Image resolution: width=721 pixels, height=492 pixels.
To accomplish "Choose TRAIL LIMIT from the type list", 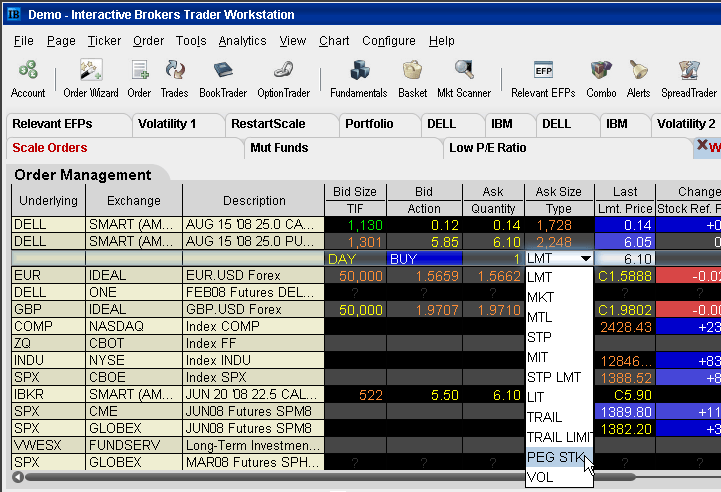I will click(x=559, y=437).
